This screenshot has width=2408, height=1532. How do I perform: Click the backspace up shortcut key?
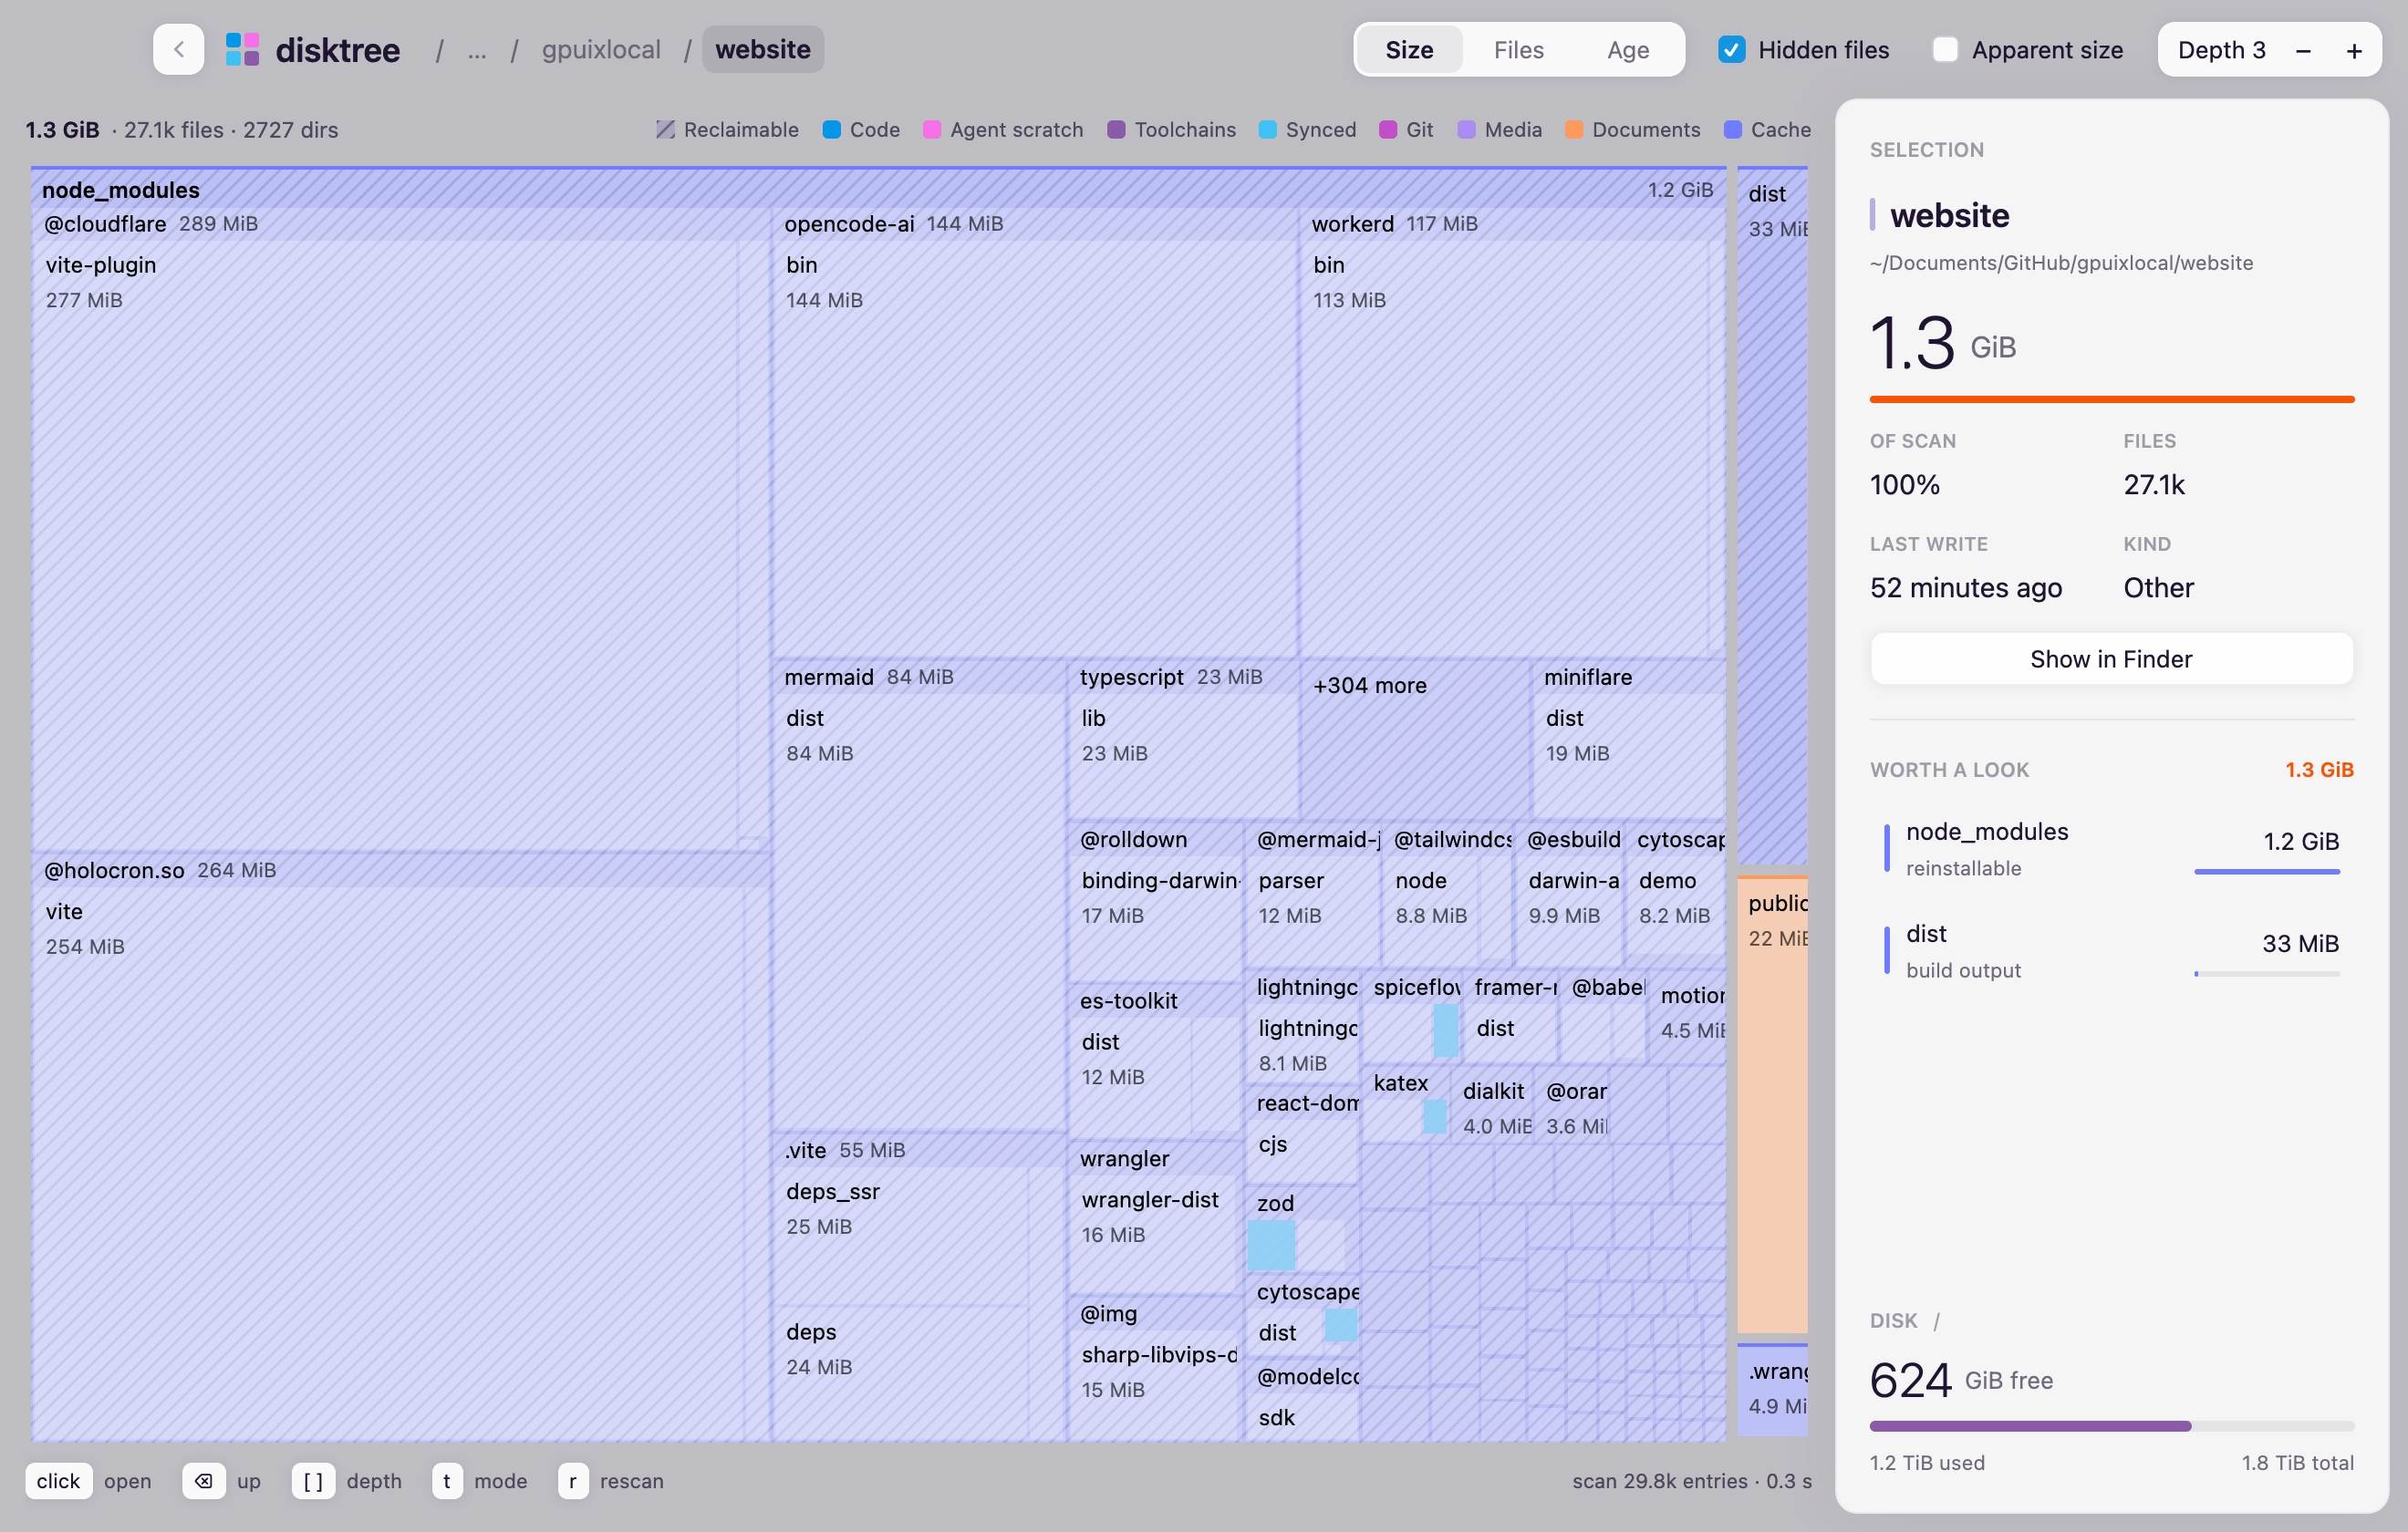(204, 1480)
